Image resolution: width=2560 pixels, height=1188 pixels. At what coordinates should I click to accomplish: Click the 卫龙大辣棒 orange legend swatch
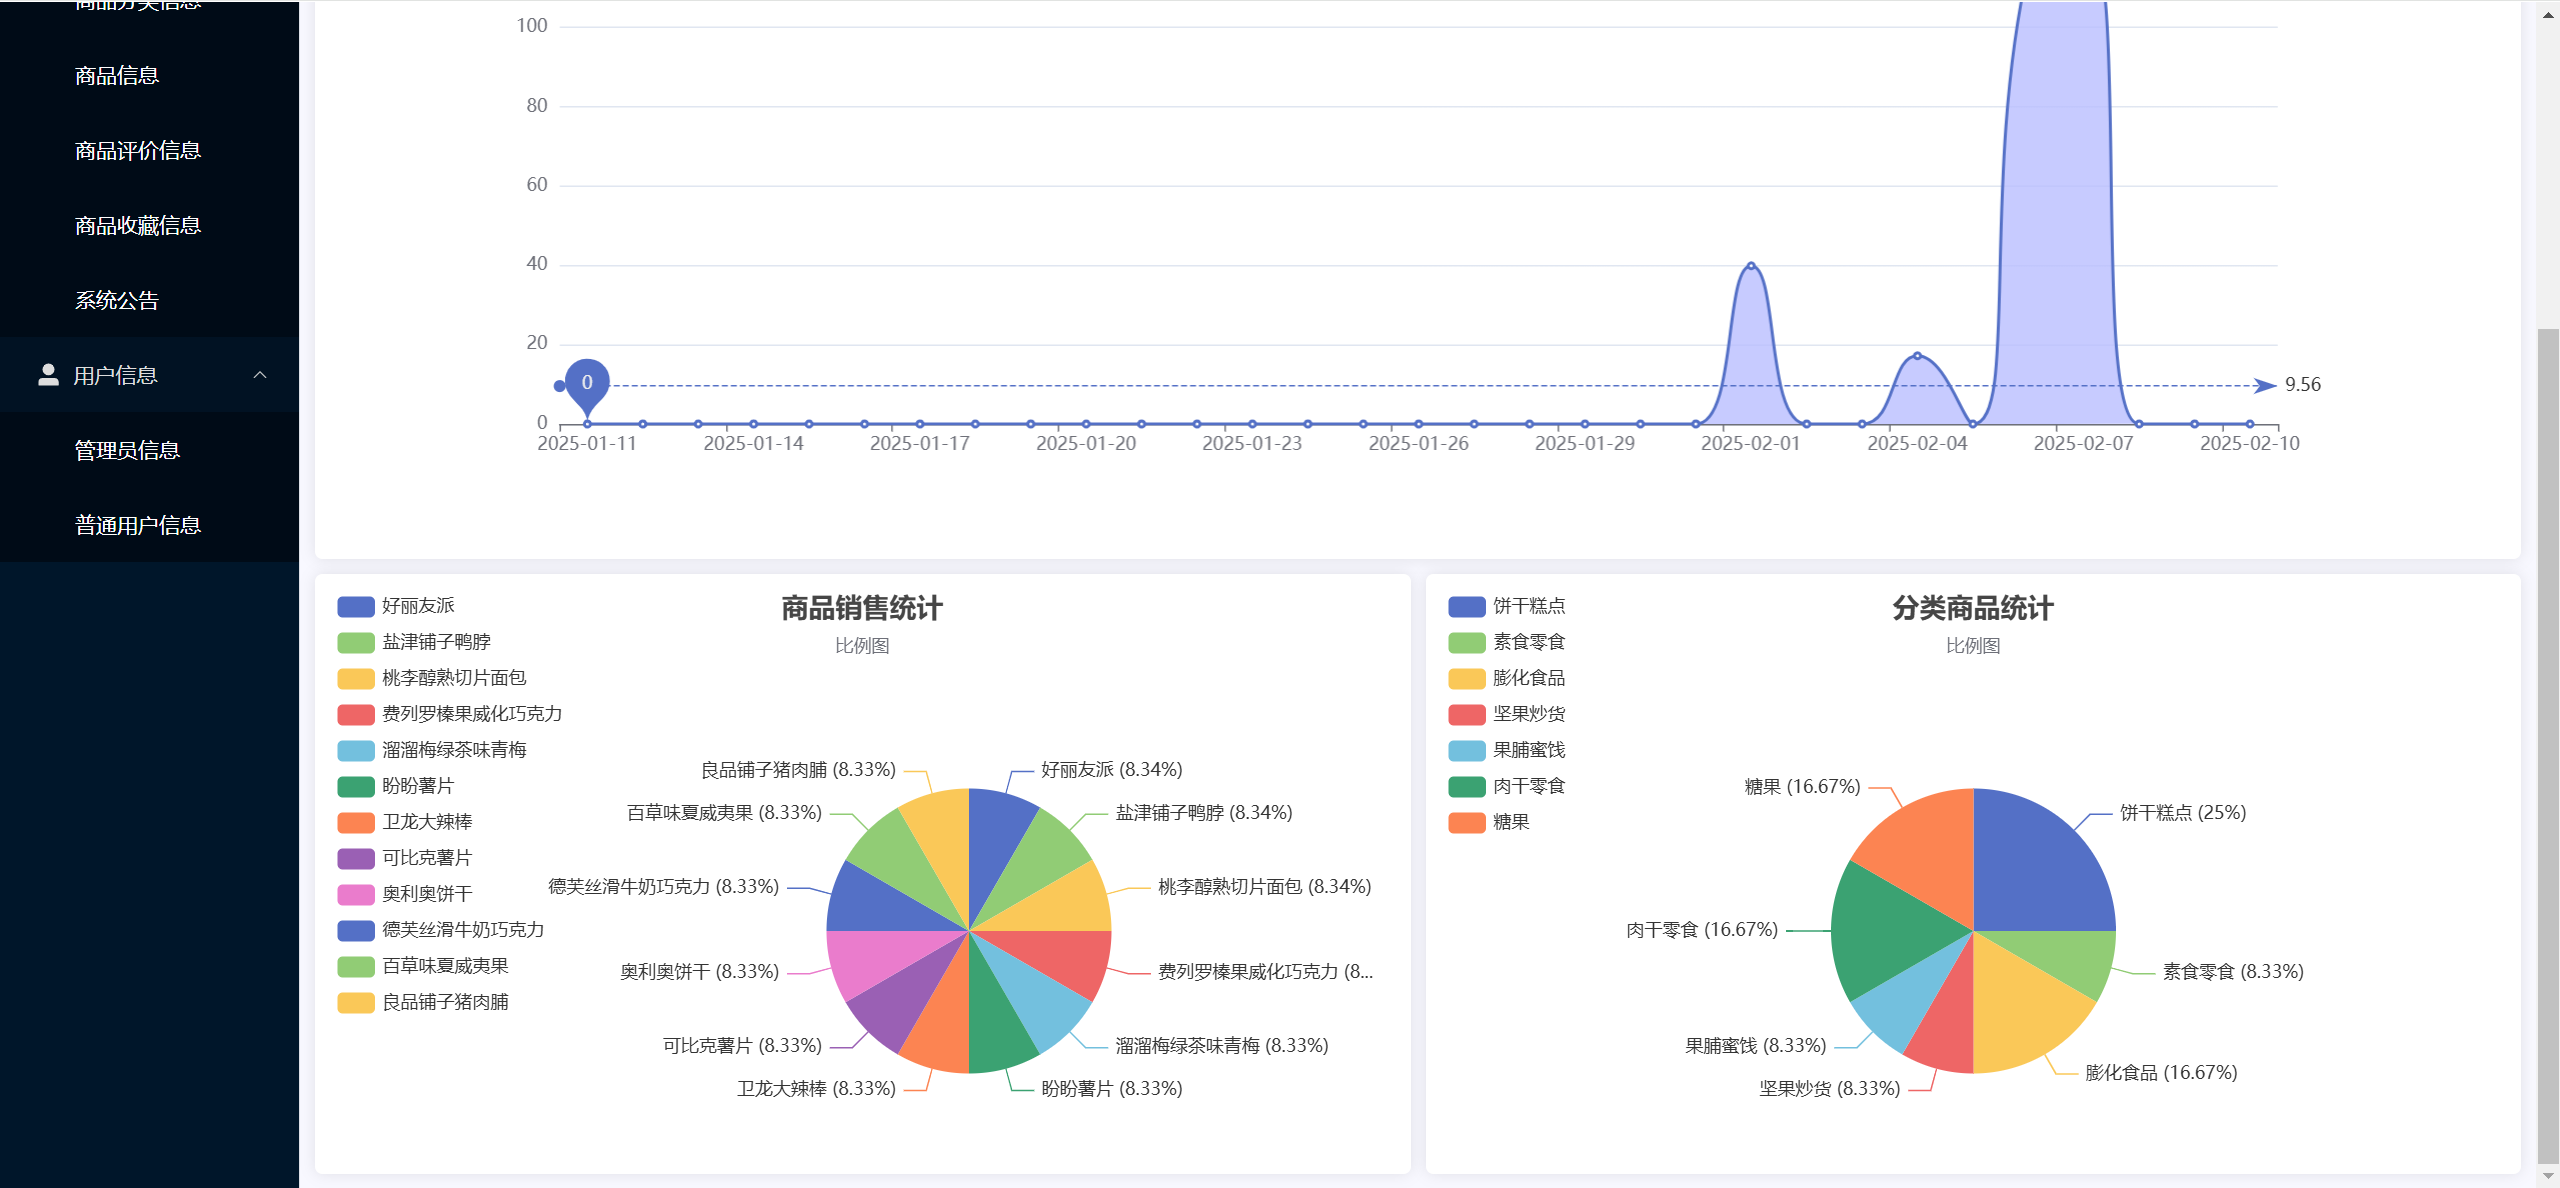356,822
